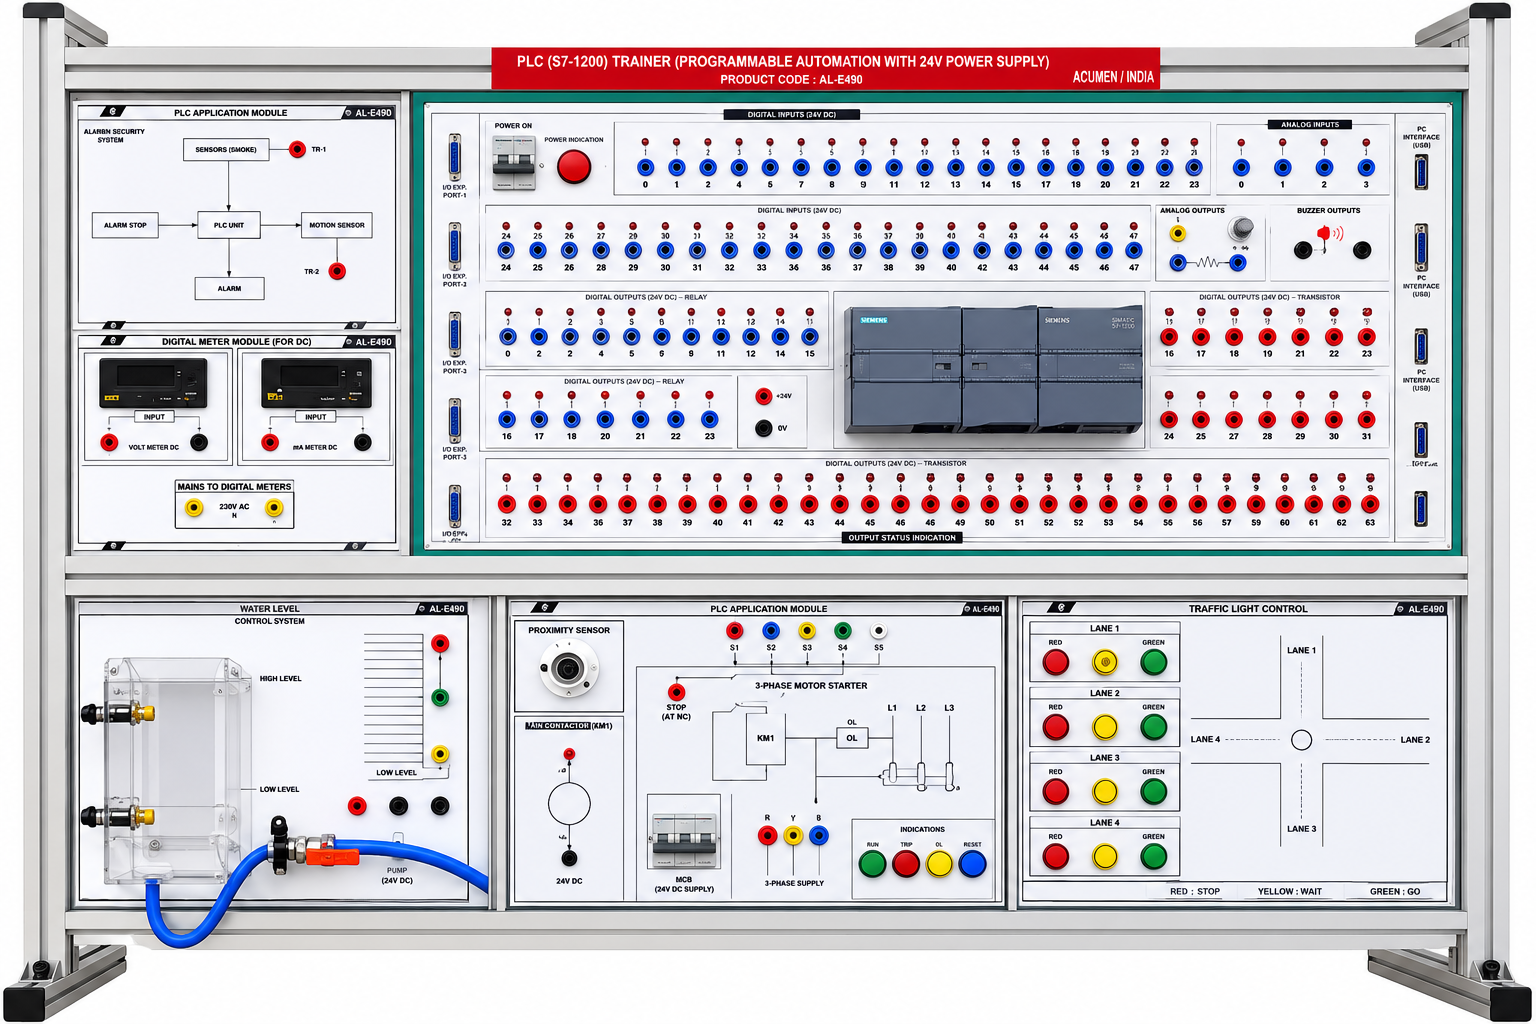Screen dimensions: 1536x1024
Task: Click the green RUN indication lamp
Action: coord(873,864)
